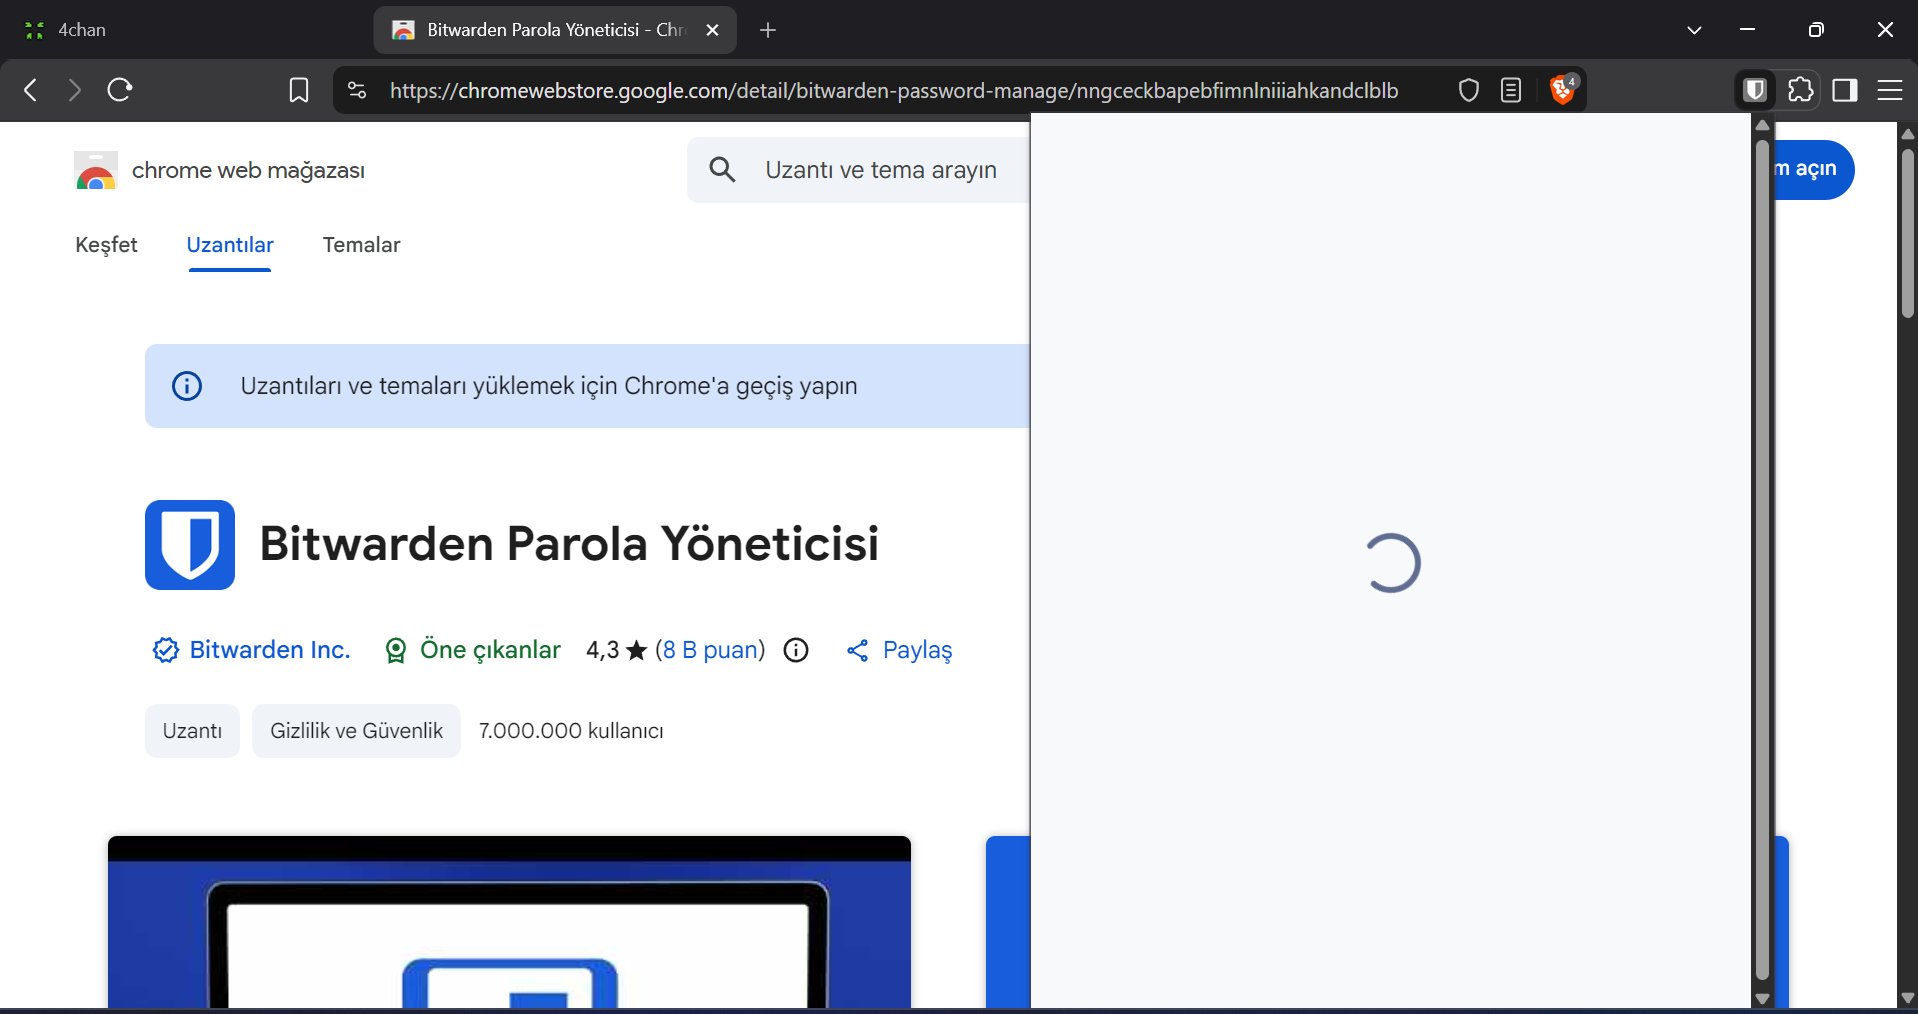
Task: Restore down the browser window
Action: coord(1816,30)
